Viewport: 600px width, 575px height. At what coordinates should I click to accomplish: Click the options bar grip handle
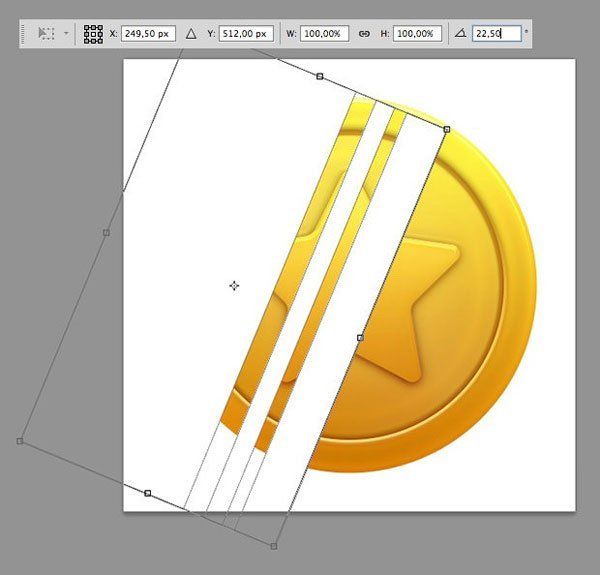click(x=23, y=34)
